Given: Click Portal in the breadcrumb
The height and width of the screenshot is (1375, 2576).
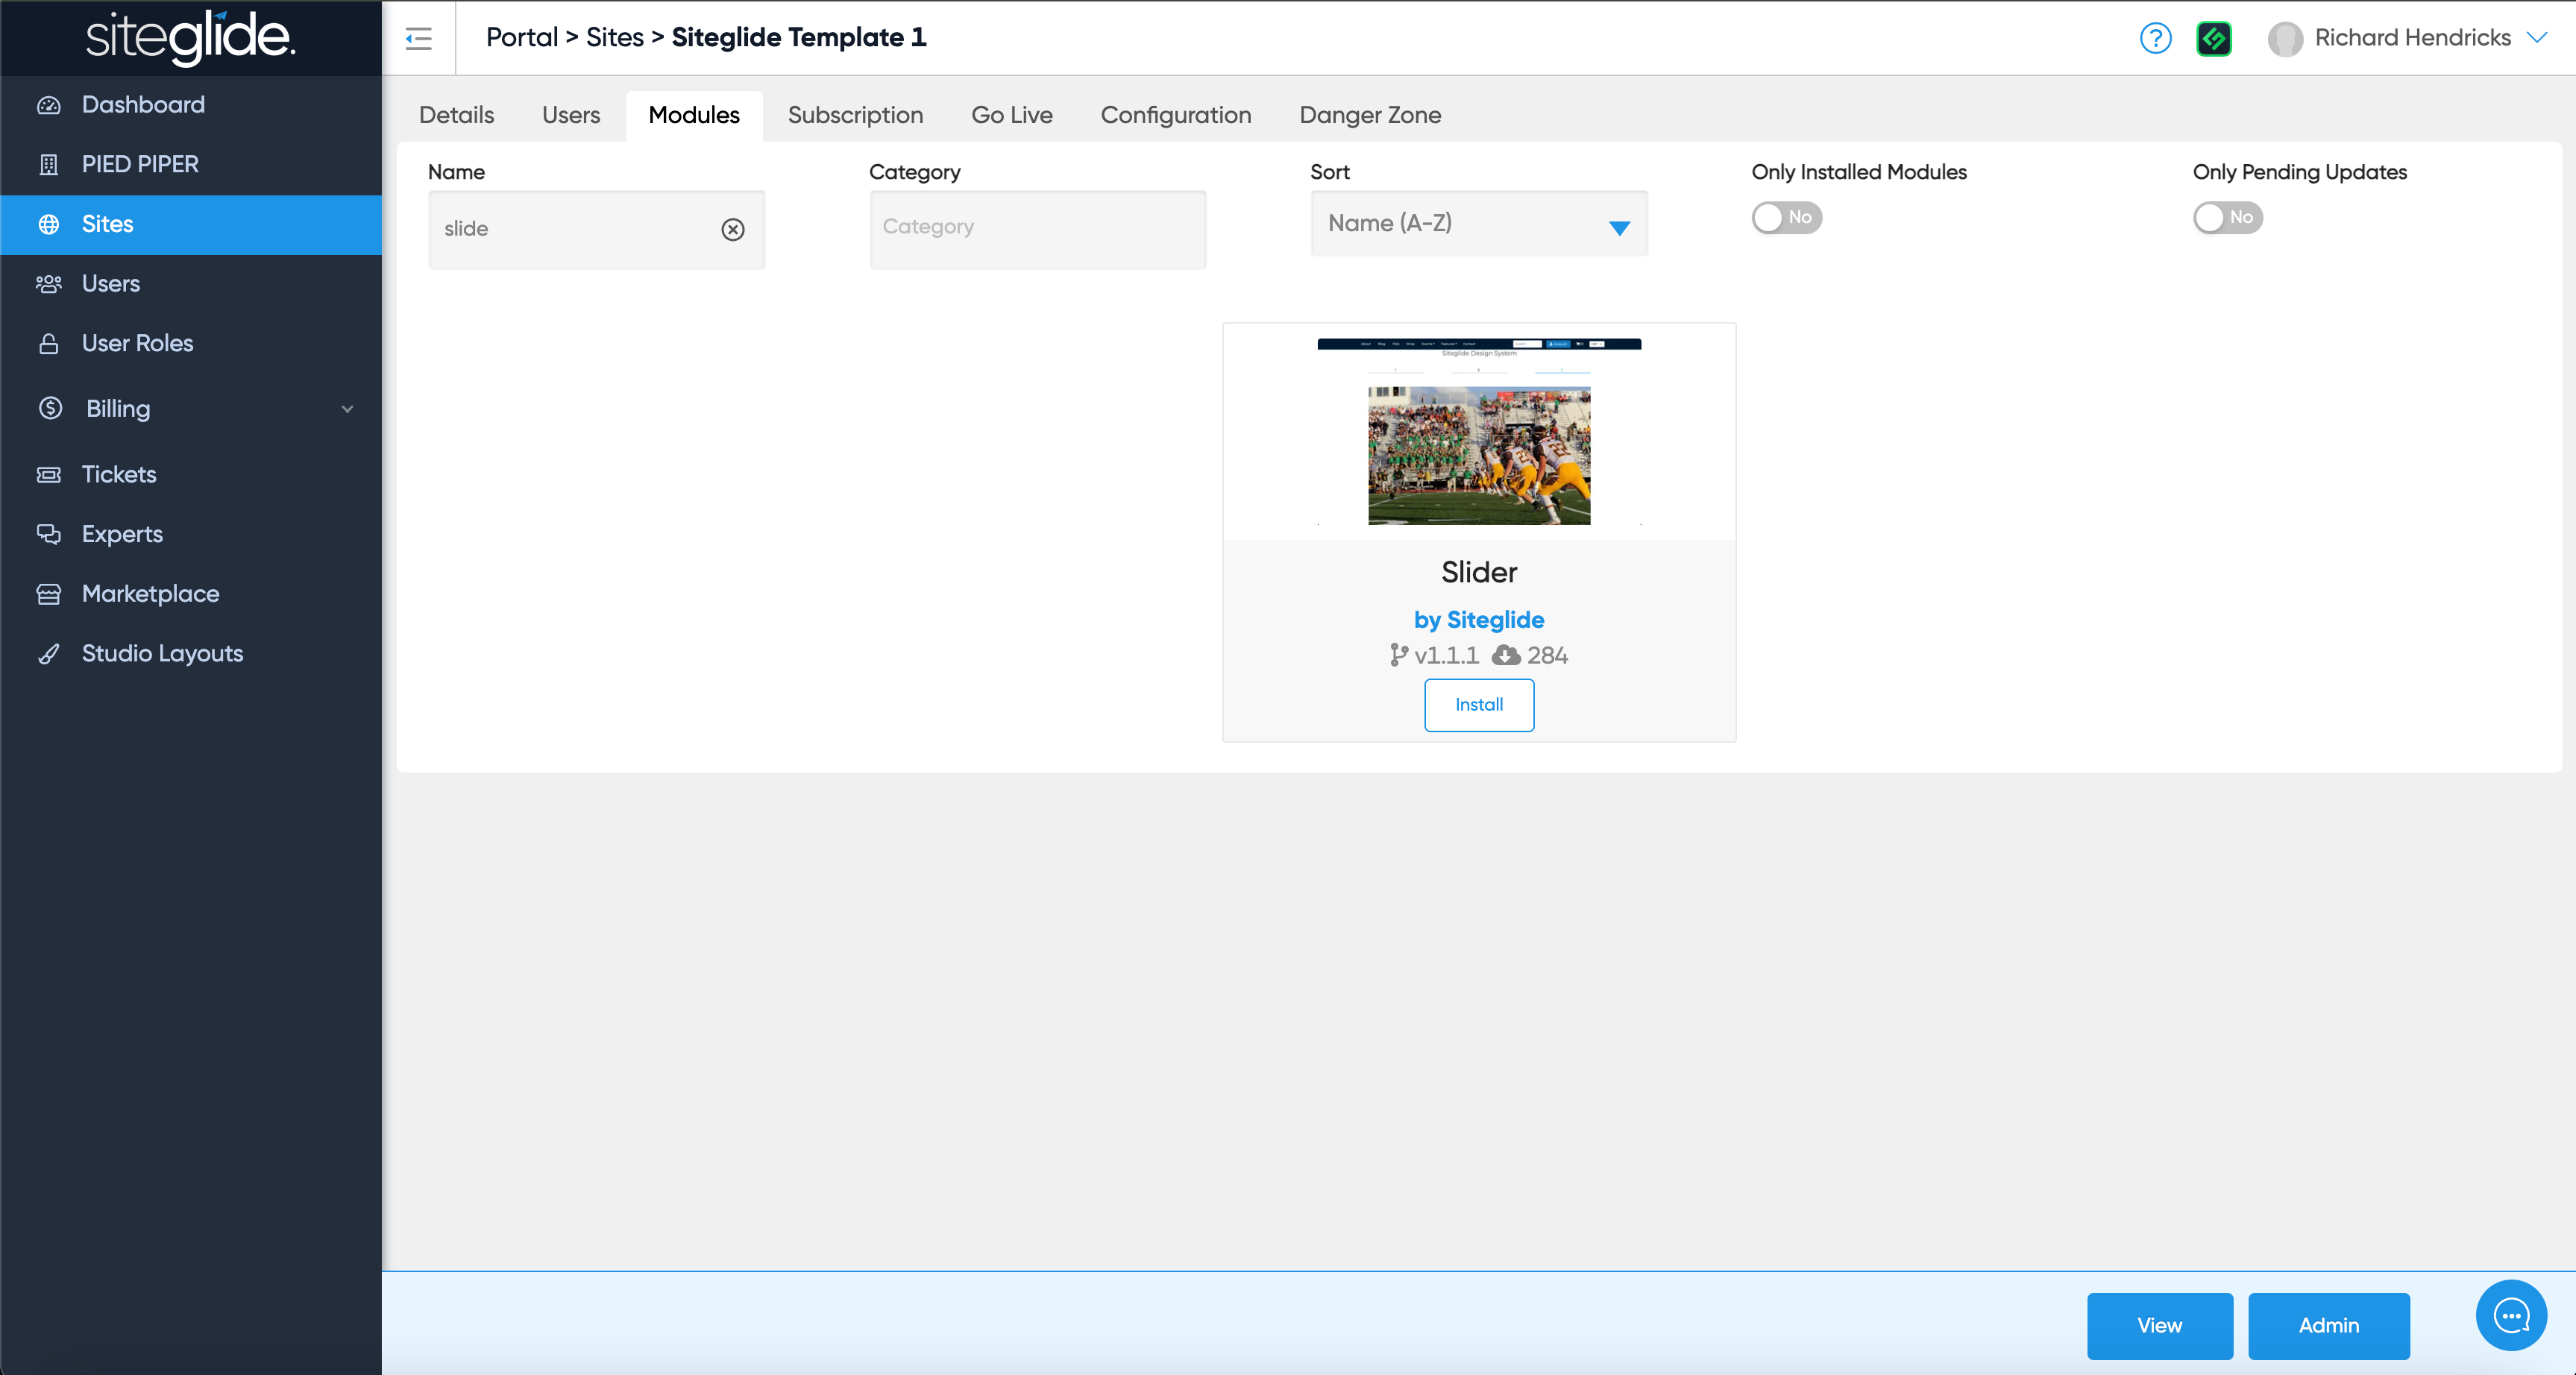Looking at the screenshot, I should [522, 37].
